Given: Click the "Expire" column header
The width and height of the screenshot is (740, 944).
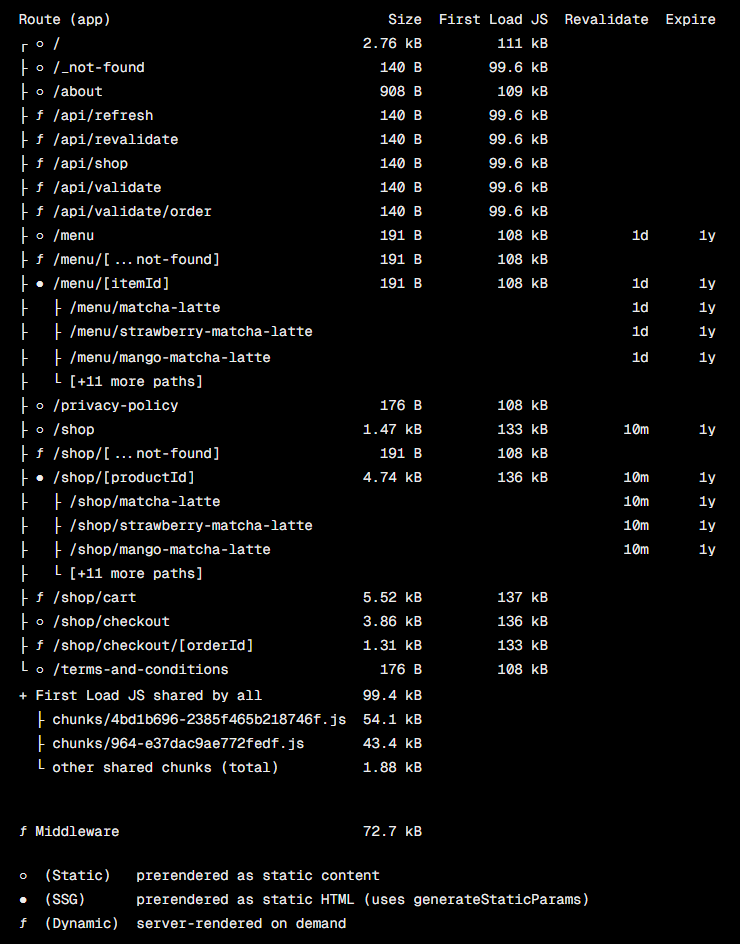Looking at the screenshot, I should coord(690,19).
